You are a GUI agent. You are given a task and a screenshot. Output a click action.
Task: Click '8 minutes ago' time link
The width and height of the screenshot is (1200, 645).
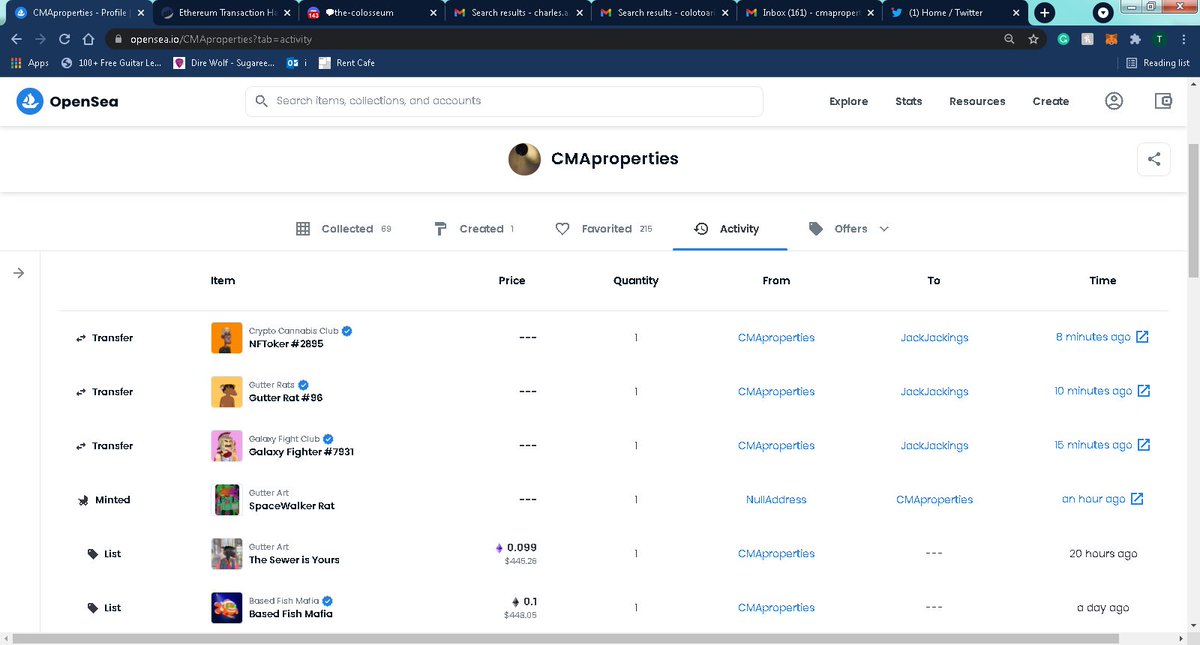click(1093, 337)
